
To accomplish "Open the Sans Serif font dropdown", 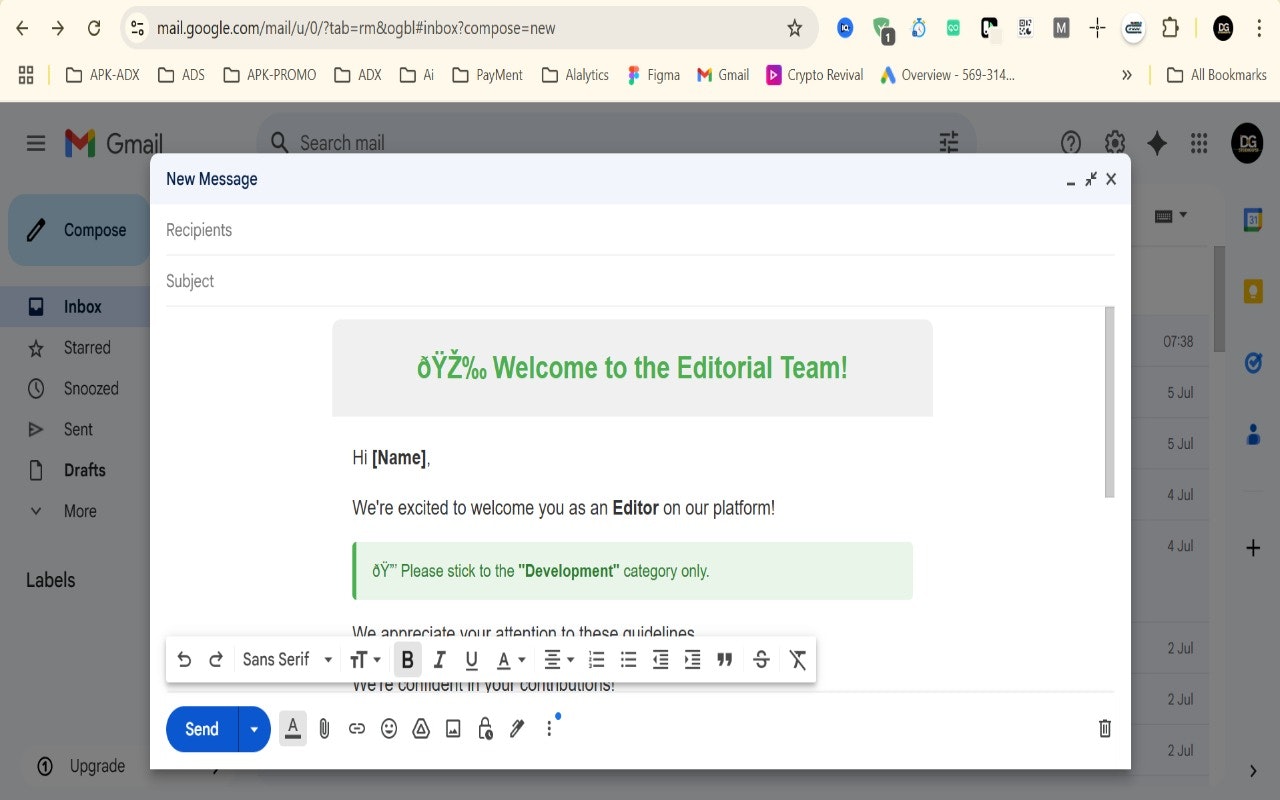I will (285, 659).
